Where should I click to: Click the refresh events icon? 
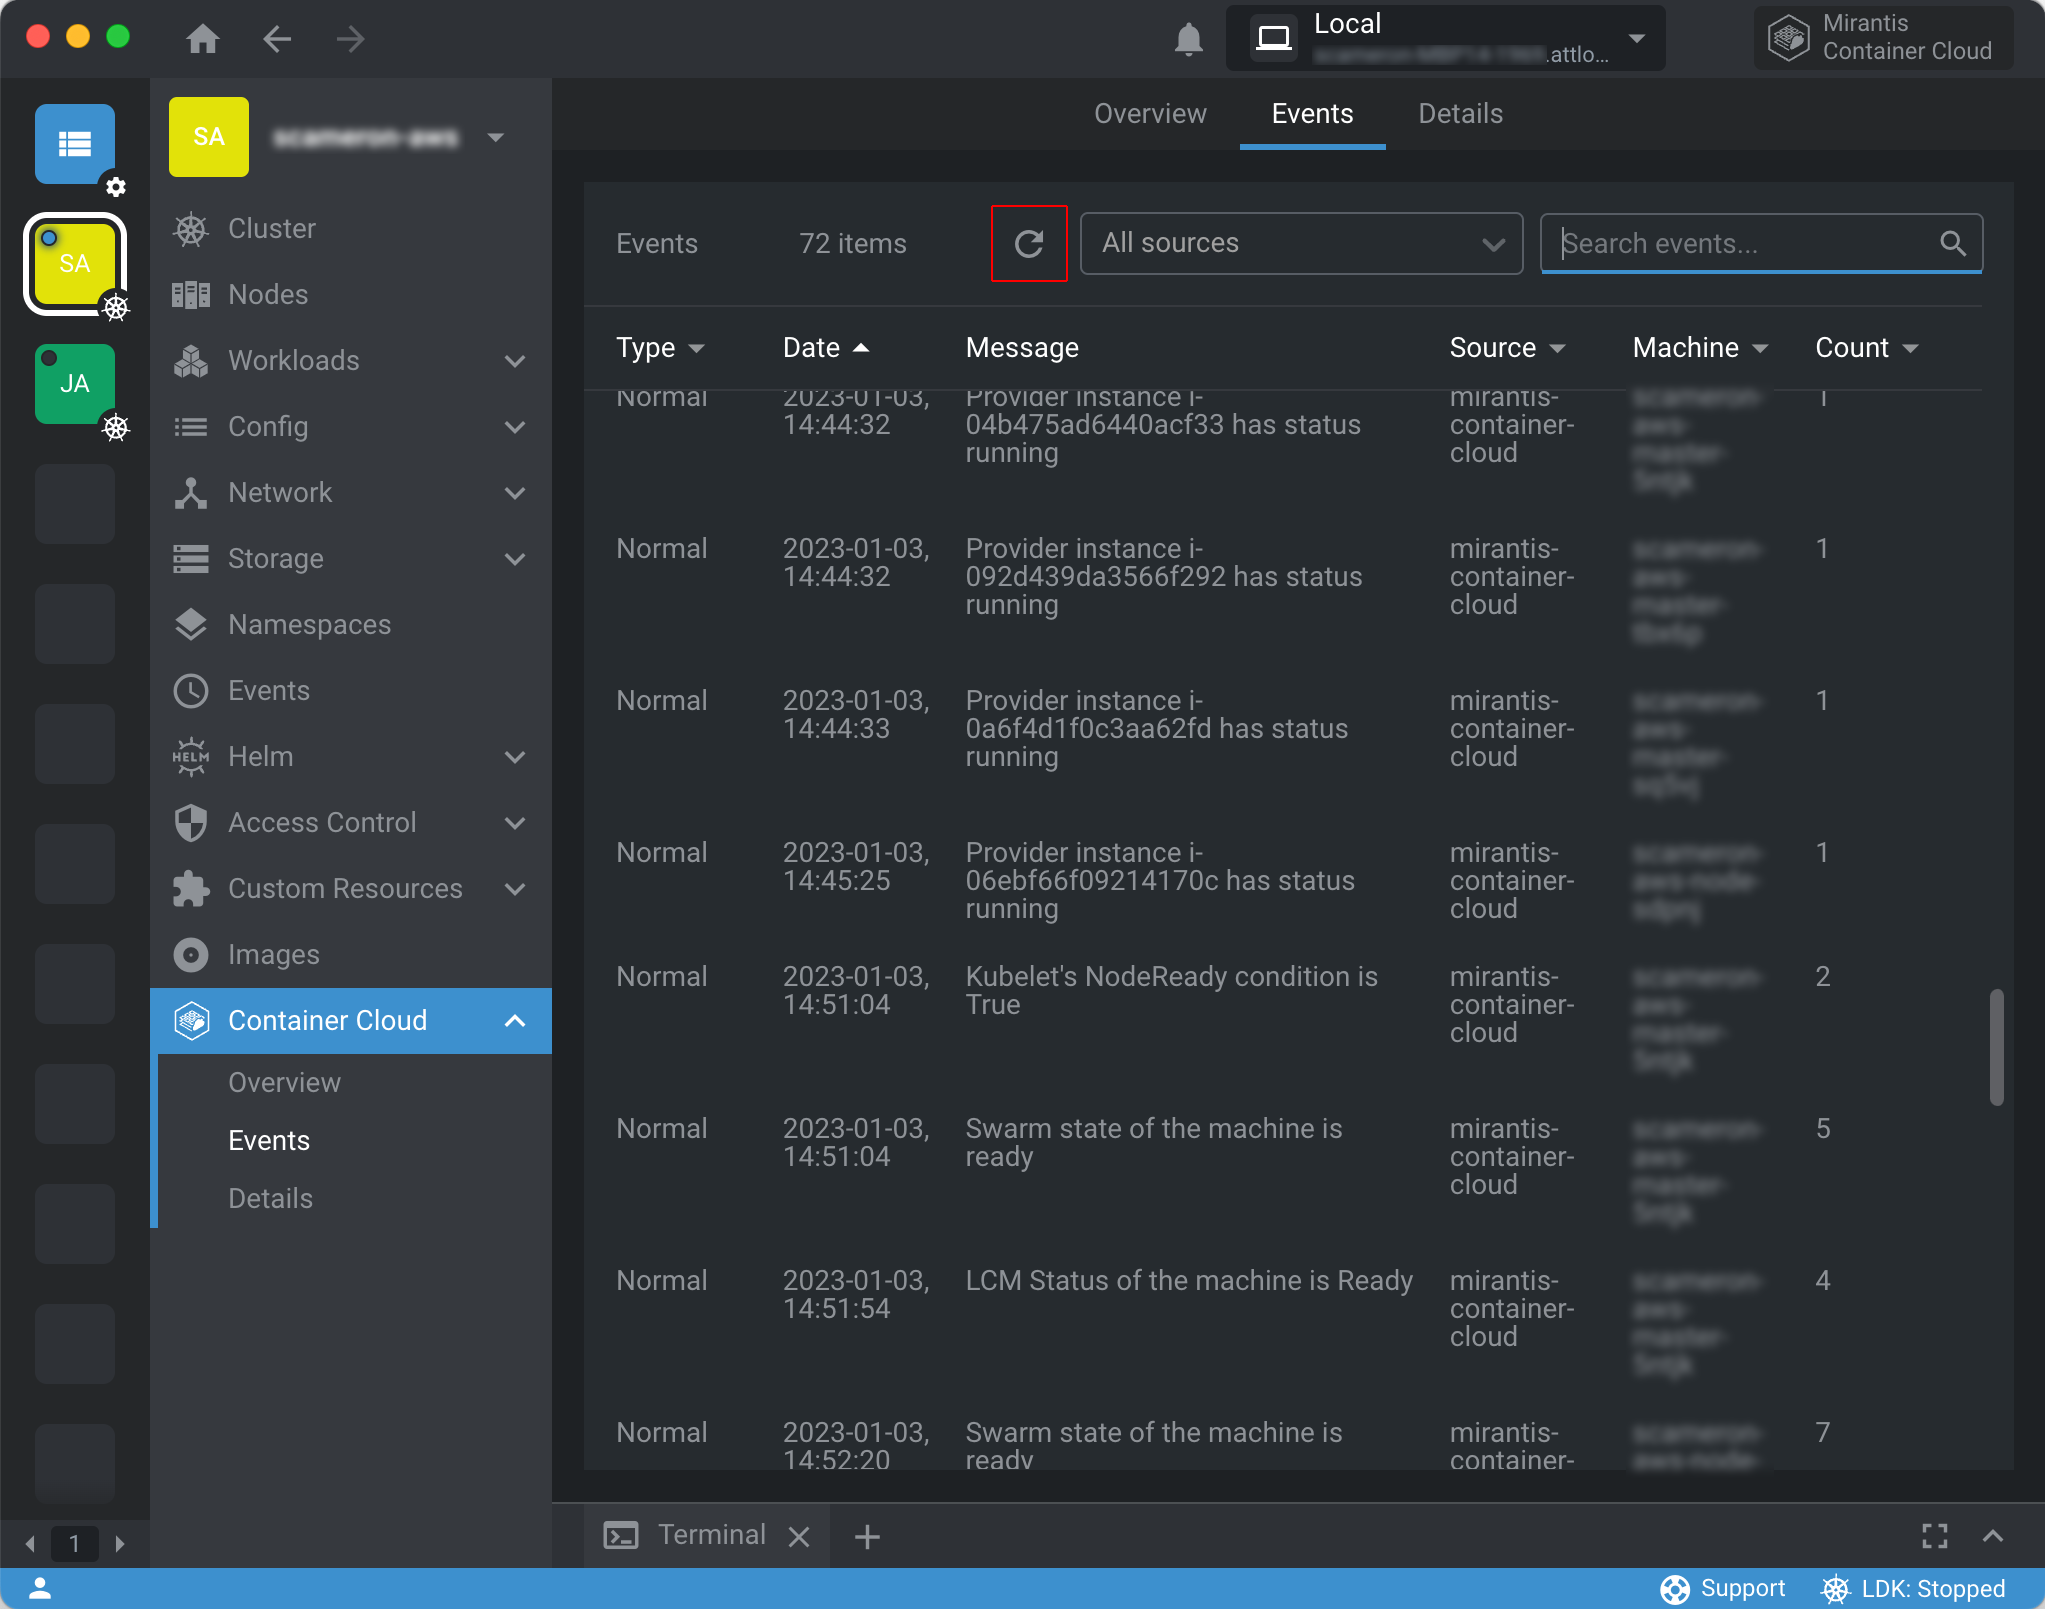pyautogui.click(x=1028, y=243)
